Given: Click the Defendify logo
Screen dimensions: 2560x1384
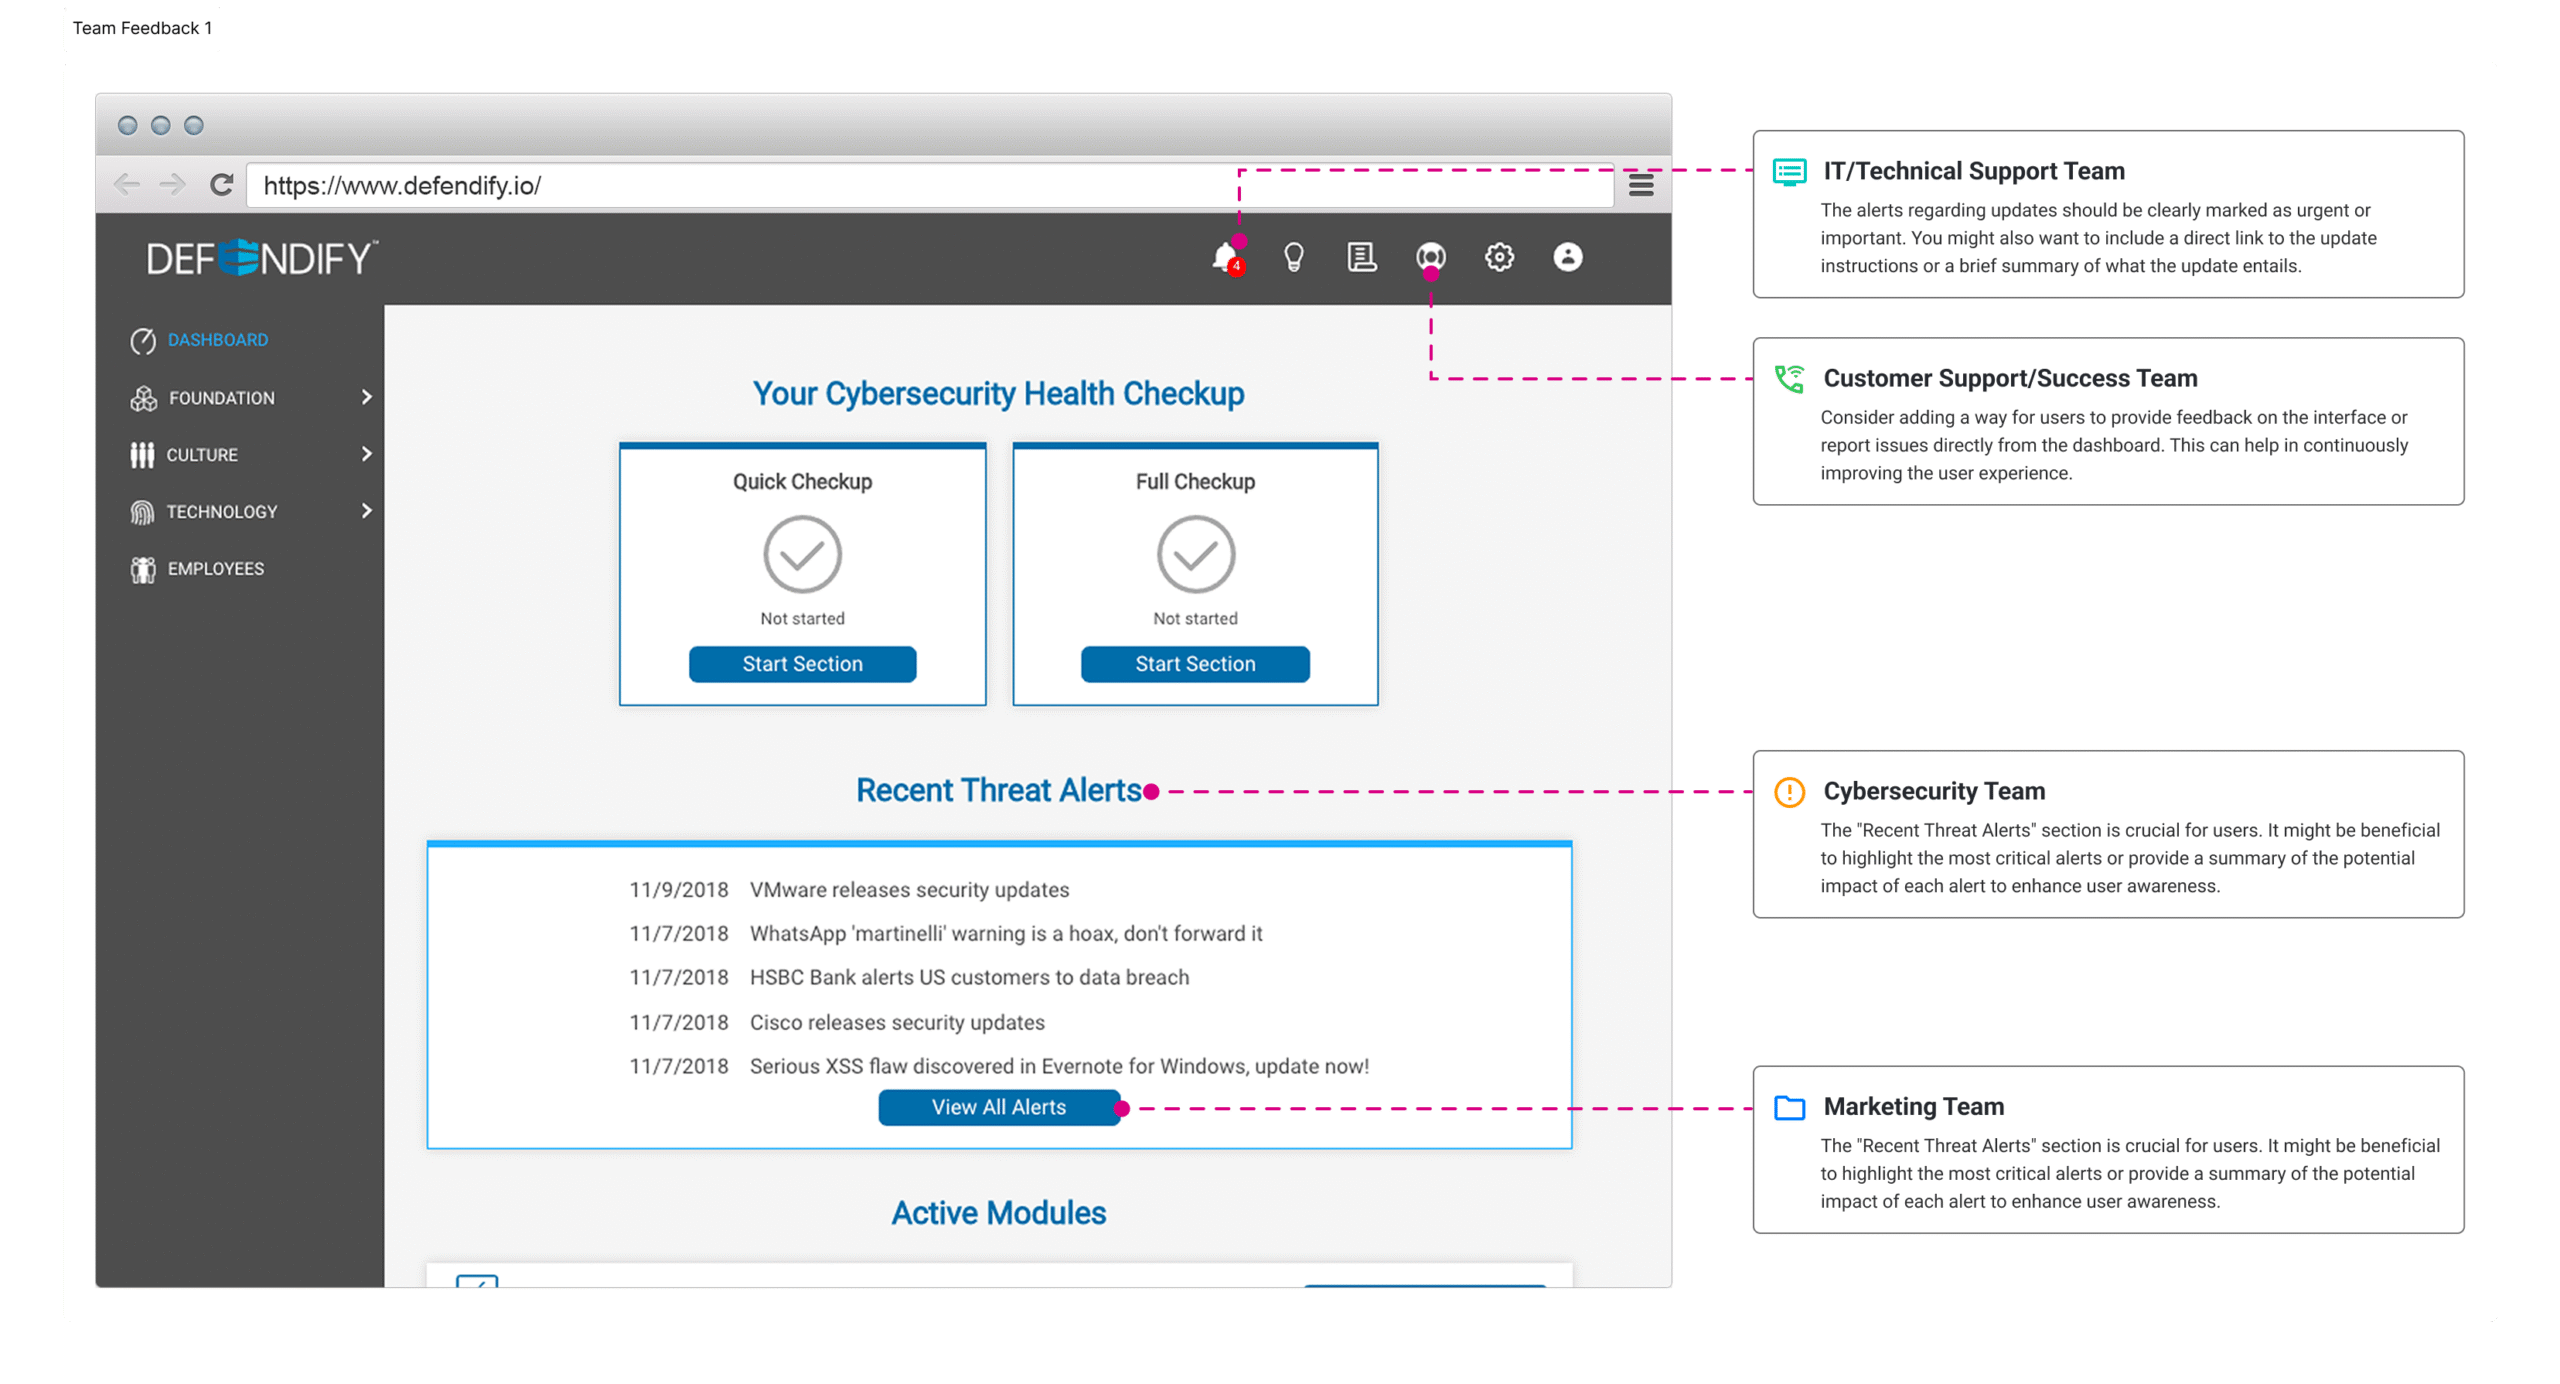Looking at the screenshot, I should click(262, 258).
